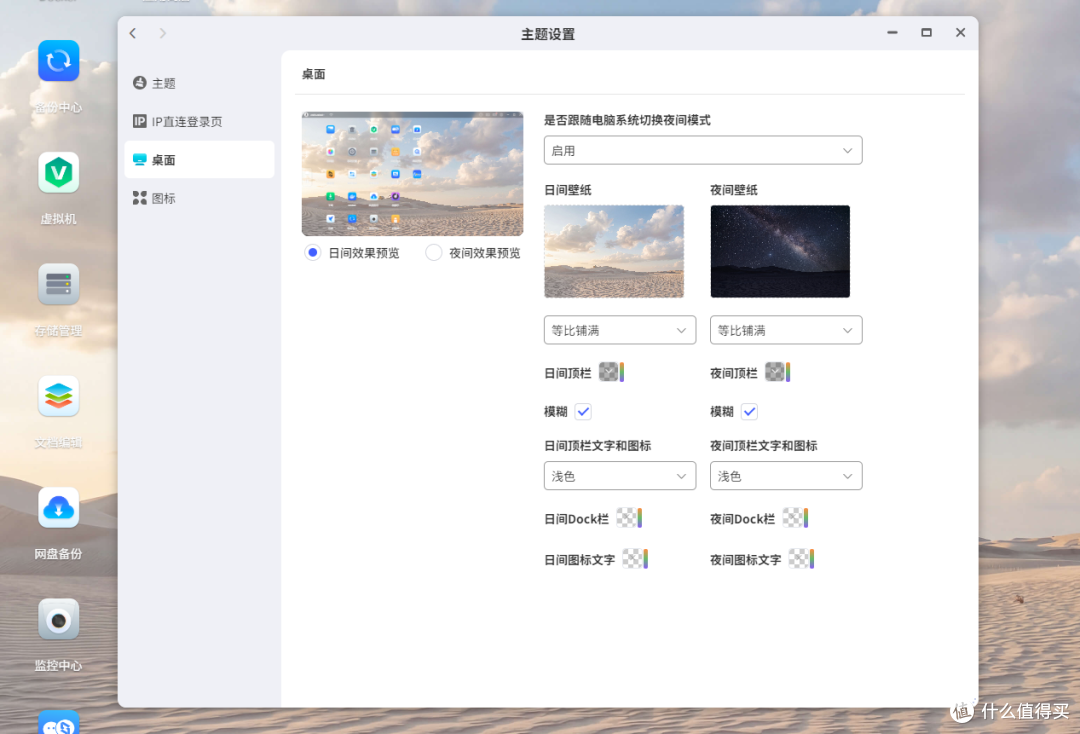This screenshot has height=734, width=1080.
Task: Pick the 夜间顶栏 color swatch
Action: pyautogui.click(x=778, y=373)
